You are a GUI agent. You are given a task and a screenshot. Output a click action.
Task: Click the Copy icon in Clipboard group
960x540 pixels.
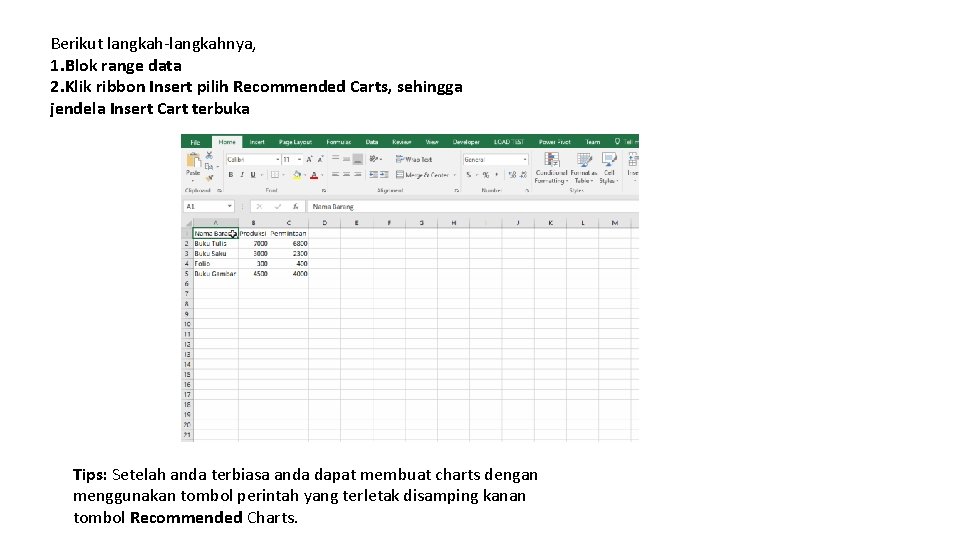pos(209,167)
